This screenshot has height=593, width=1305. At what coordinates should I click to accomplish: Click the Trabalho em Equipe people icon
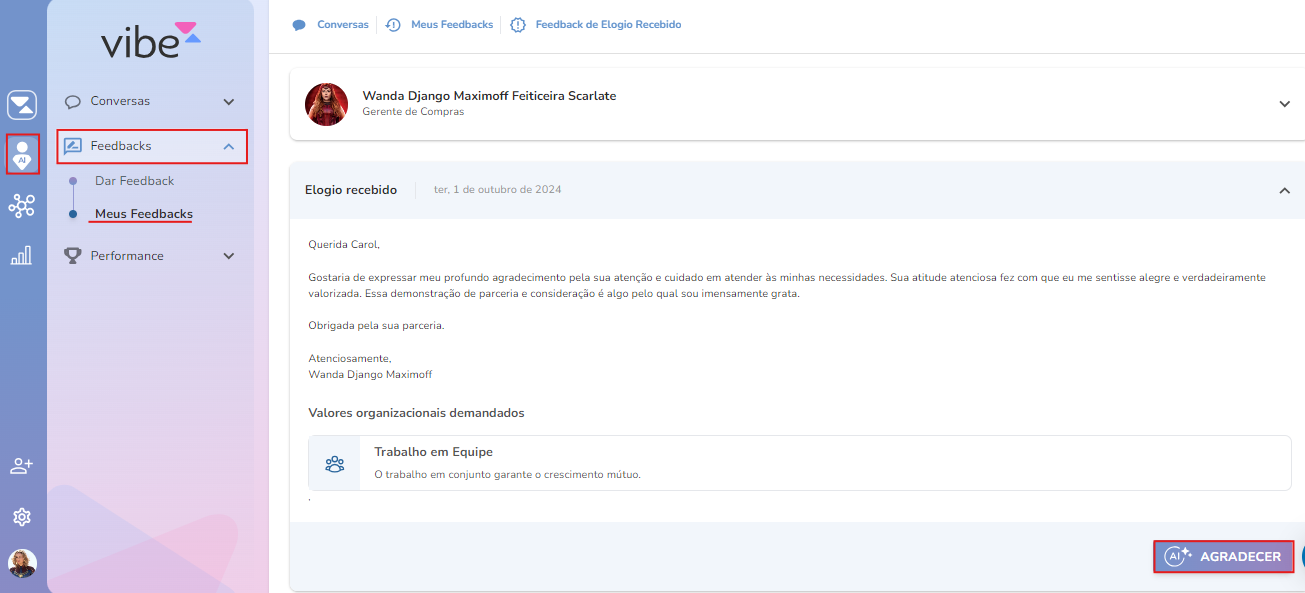tap(335, 464)
